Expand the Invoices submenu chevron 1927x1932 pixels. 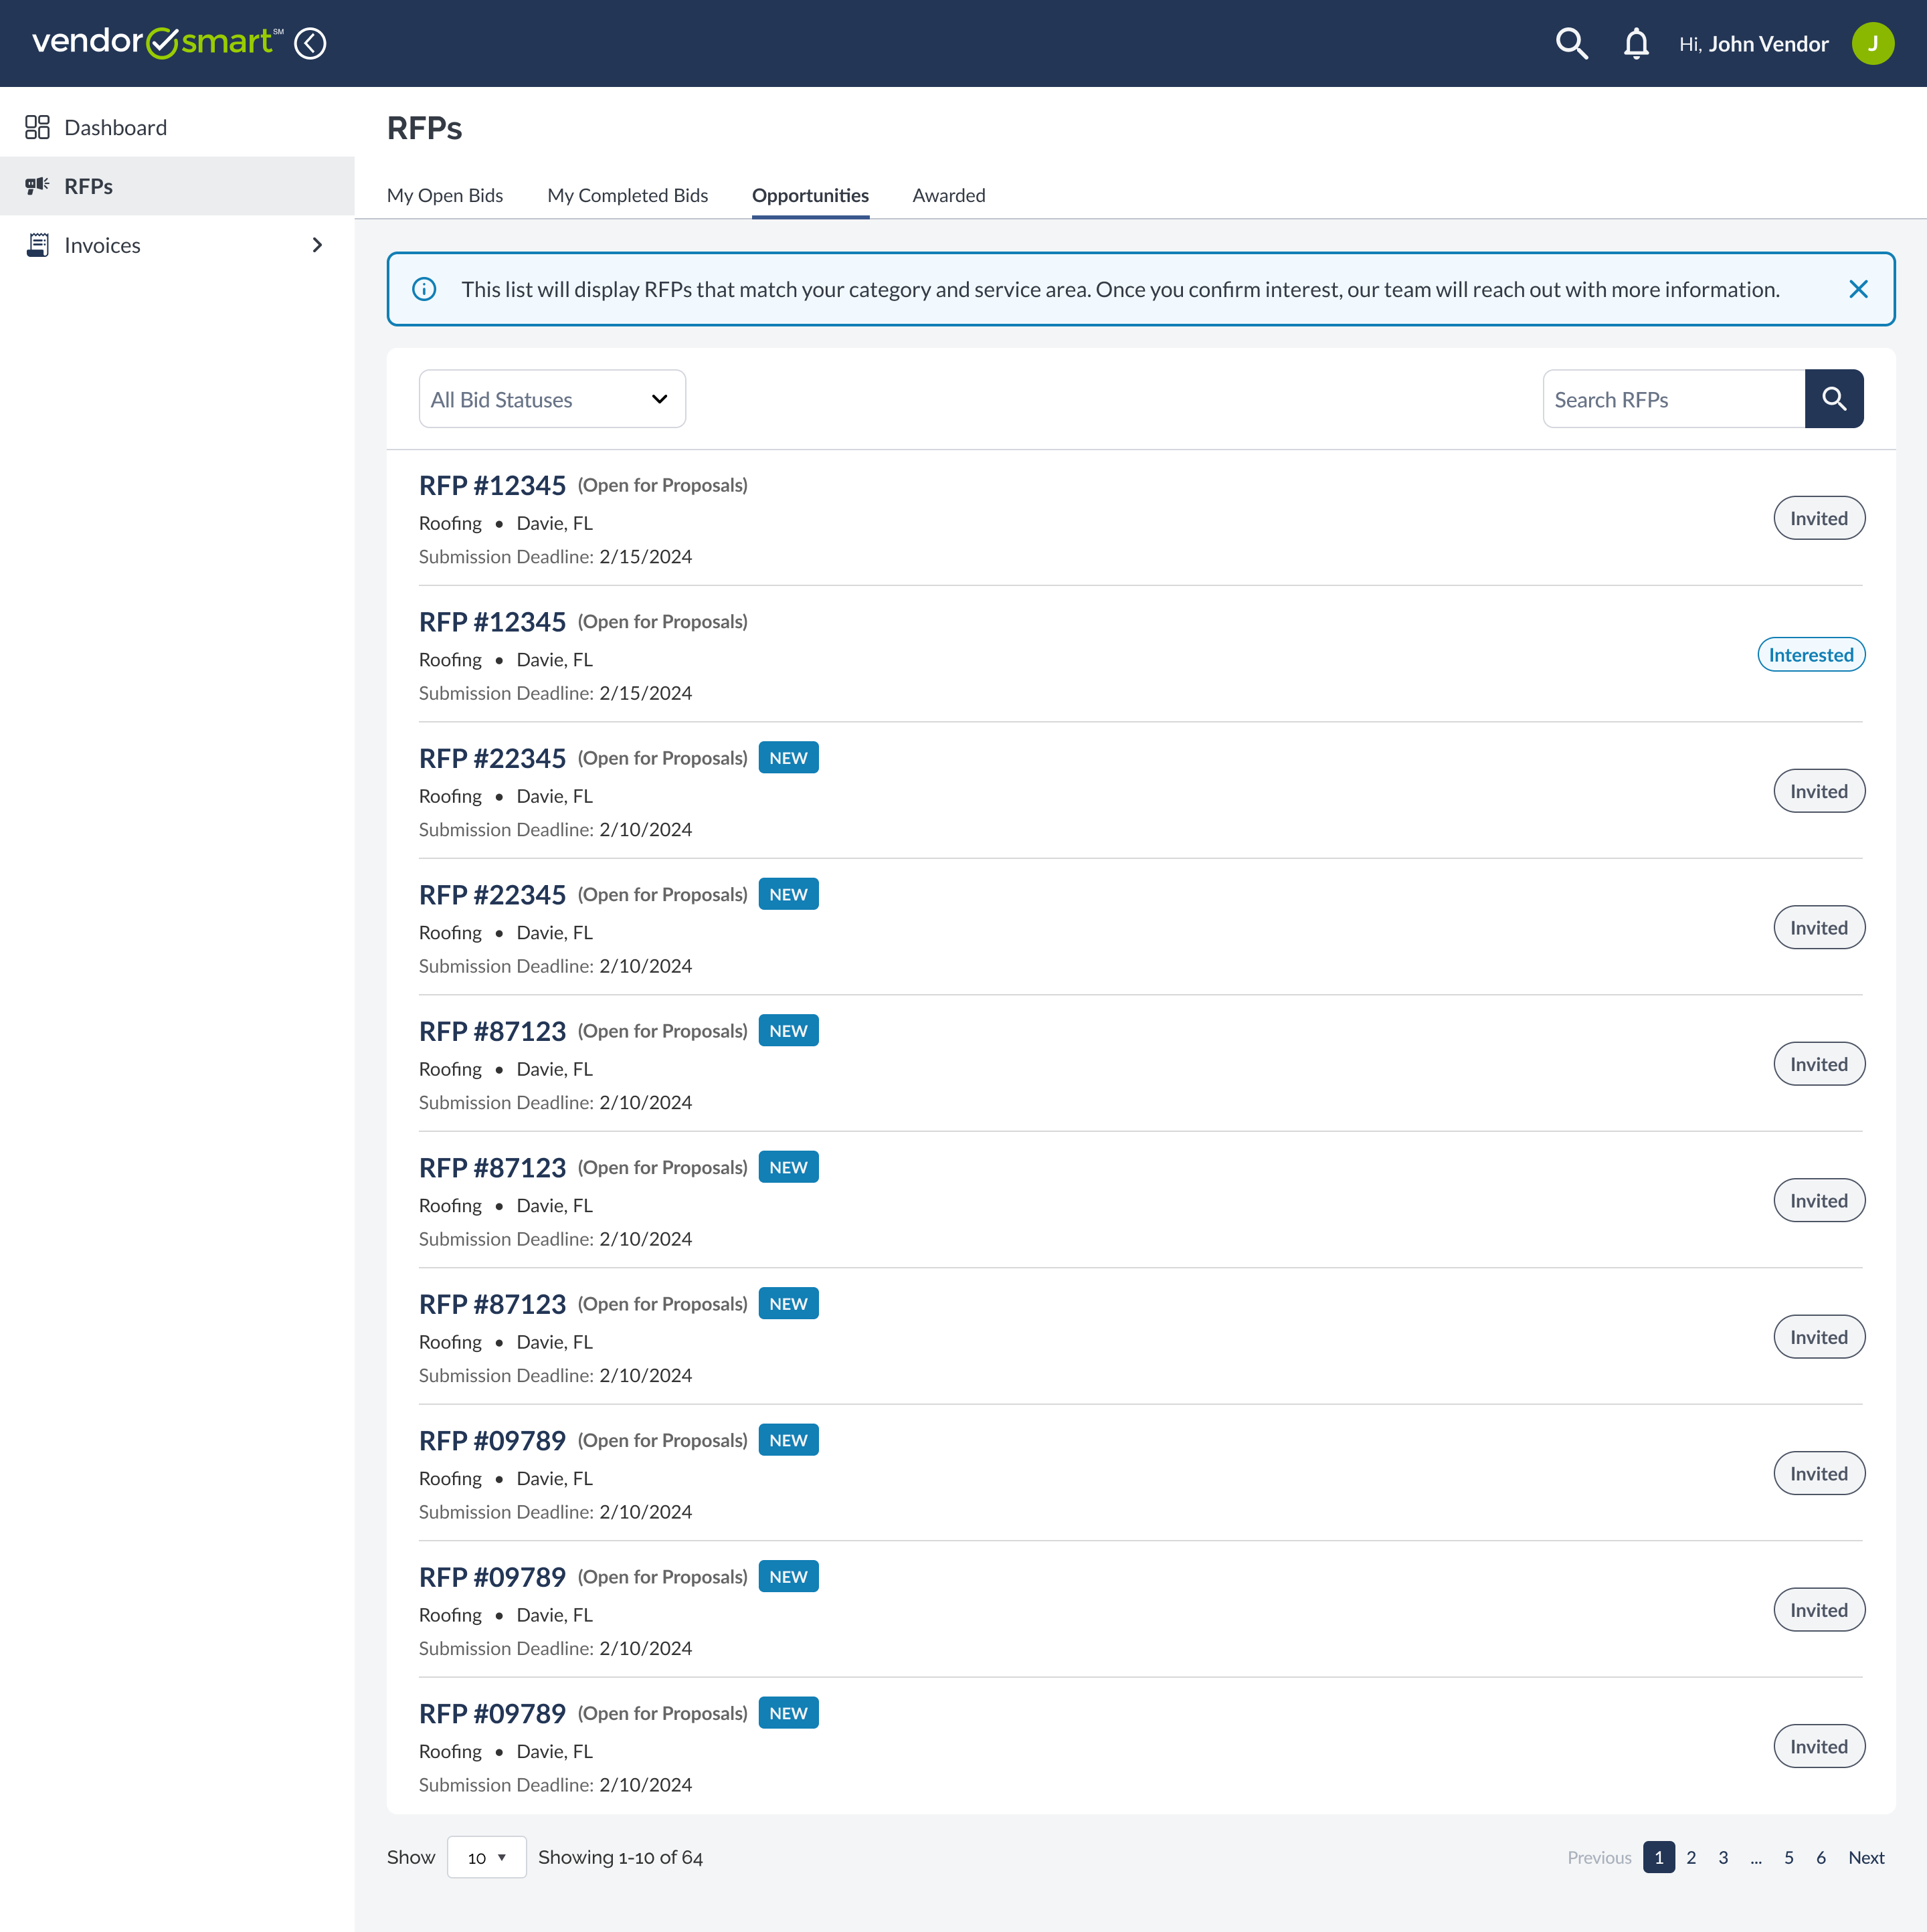pyautogui.click(x=317, y=245)
